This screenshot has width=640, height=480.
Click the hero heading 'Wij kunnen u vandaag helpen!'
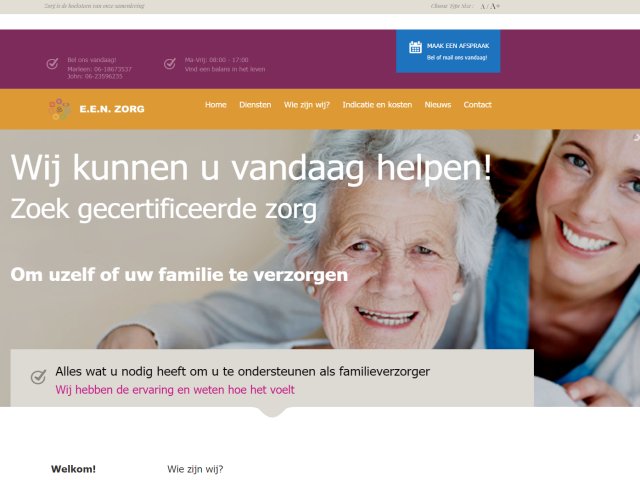[x=250, y=168]
